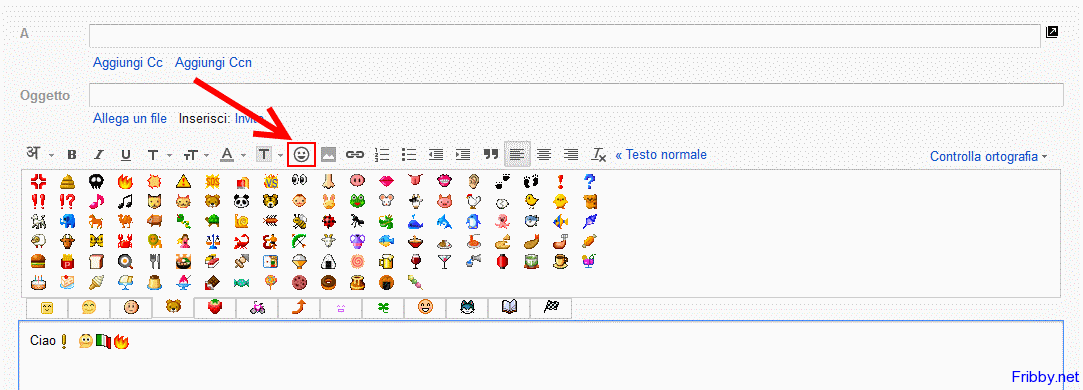This screenshot has height=390, width=1083.
Task: Click the insert link chain icon
Action: (354, 155)
